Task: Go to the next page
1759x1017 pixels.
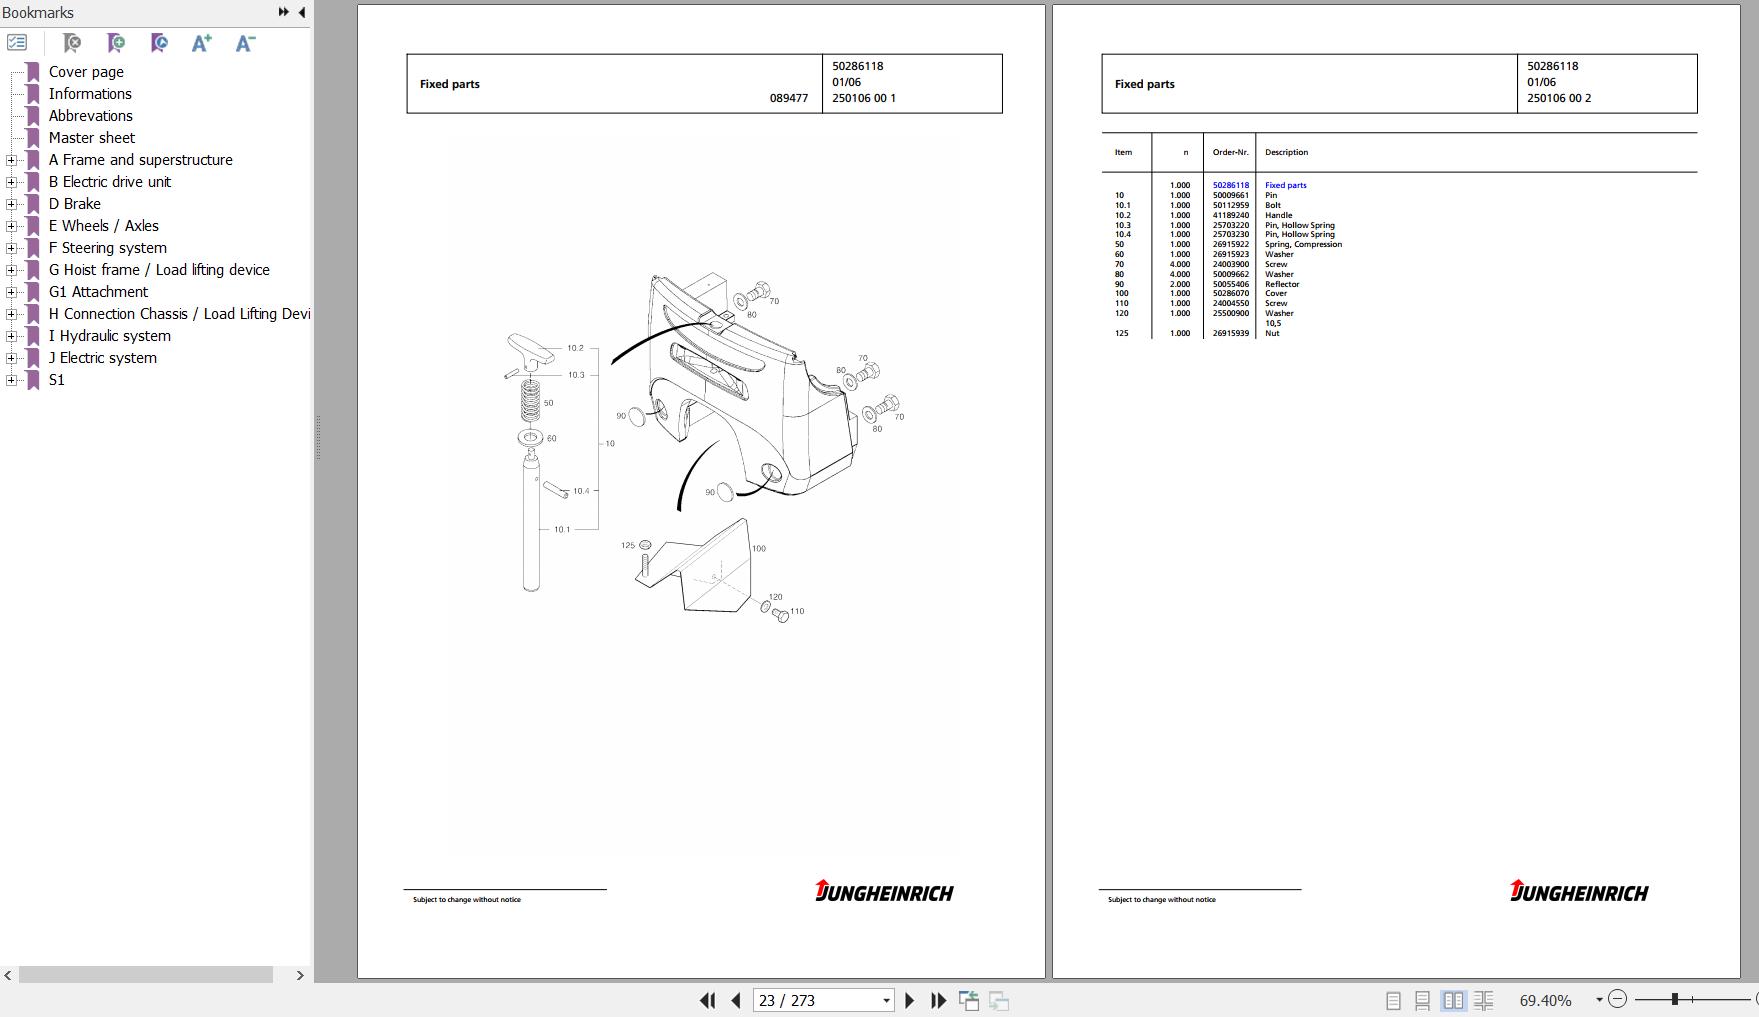Action: pyautogui.click(x=909, y=1000)
